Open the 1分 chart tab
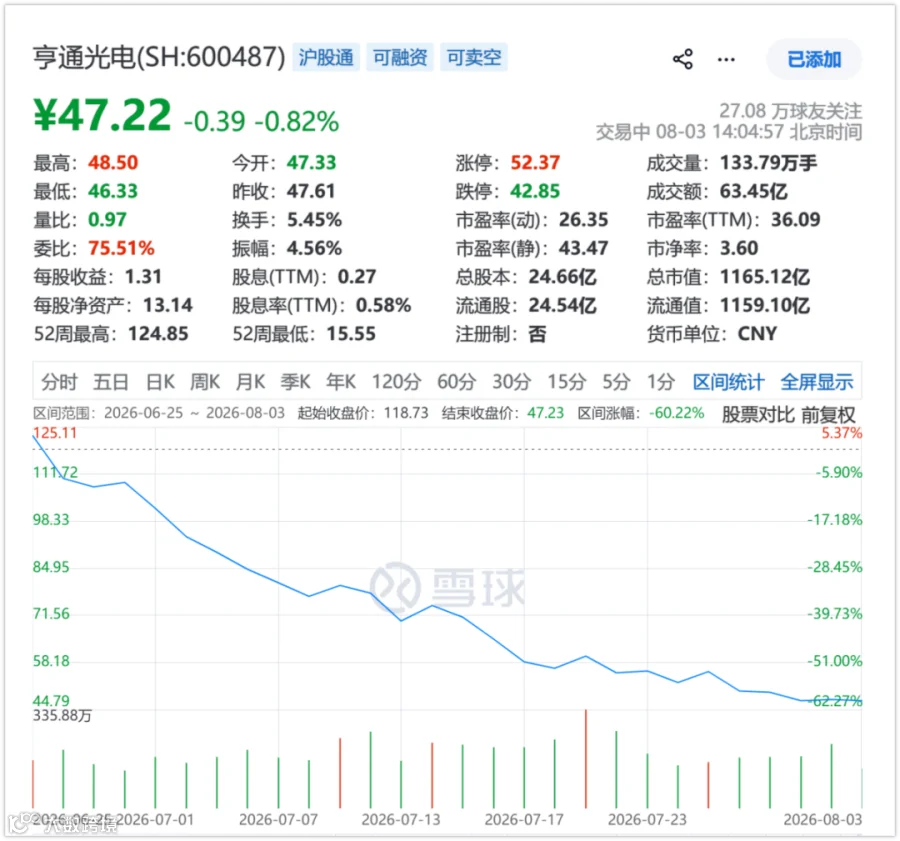The height and width of the screenshot is (841, 900). coord(661,382)
